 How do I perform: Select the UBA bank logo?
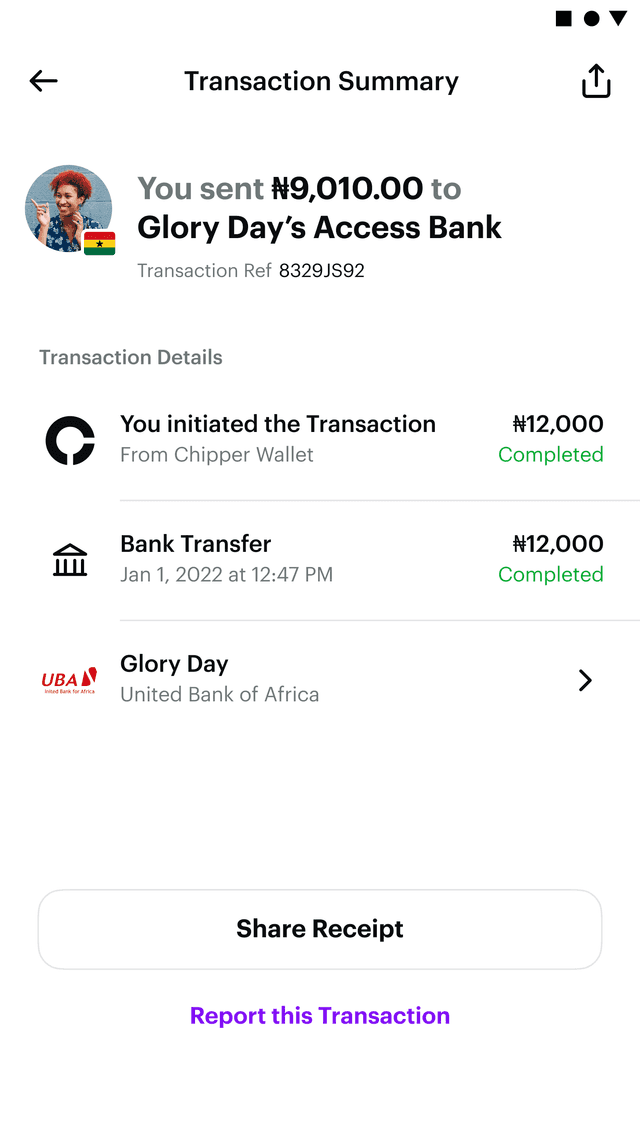[x=69, y=680]
